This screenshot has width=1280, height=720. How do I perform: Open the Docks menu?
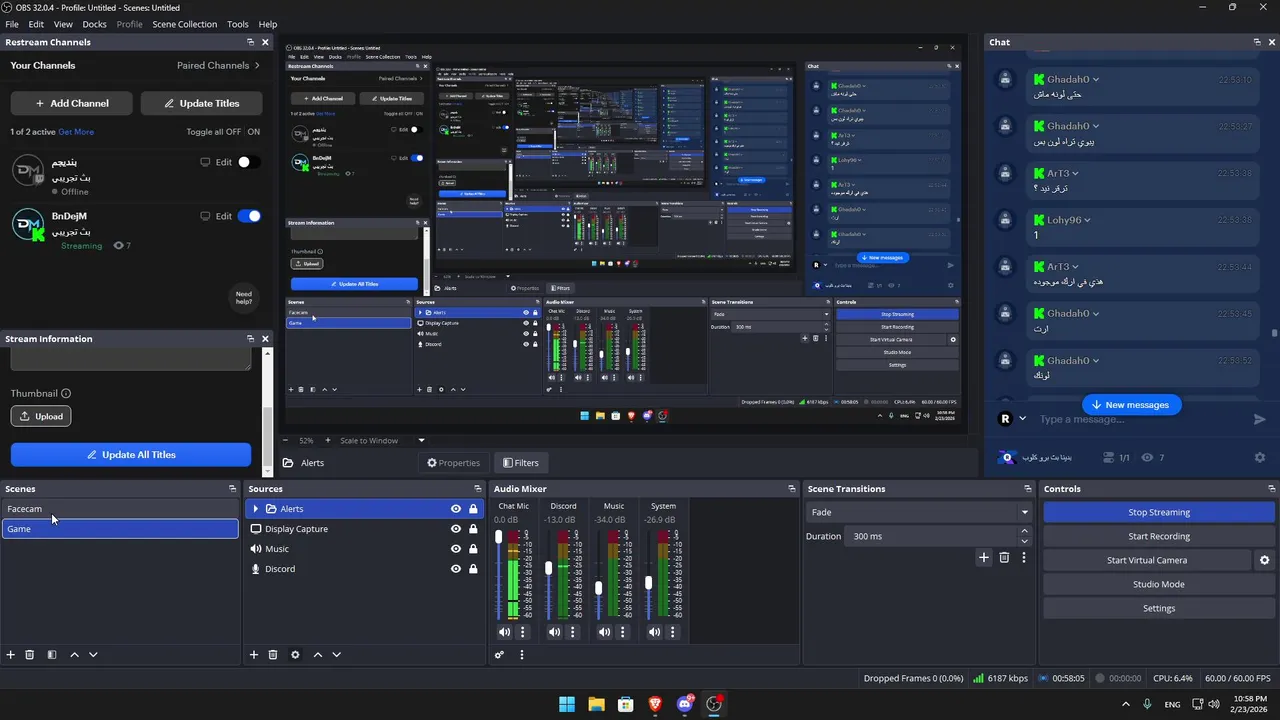point(94,24)
